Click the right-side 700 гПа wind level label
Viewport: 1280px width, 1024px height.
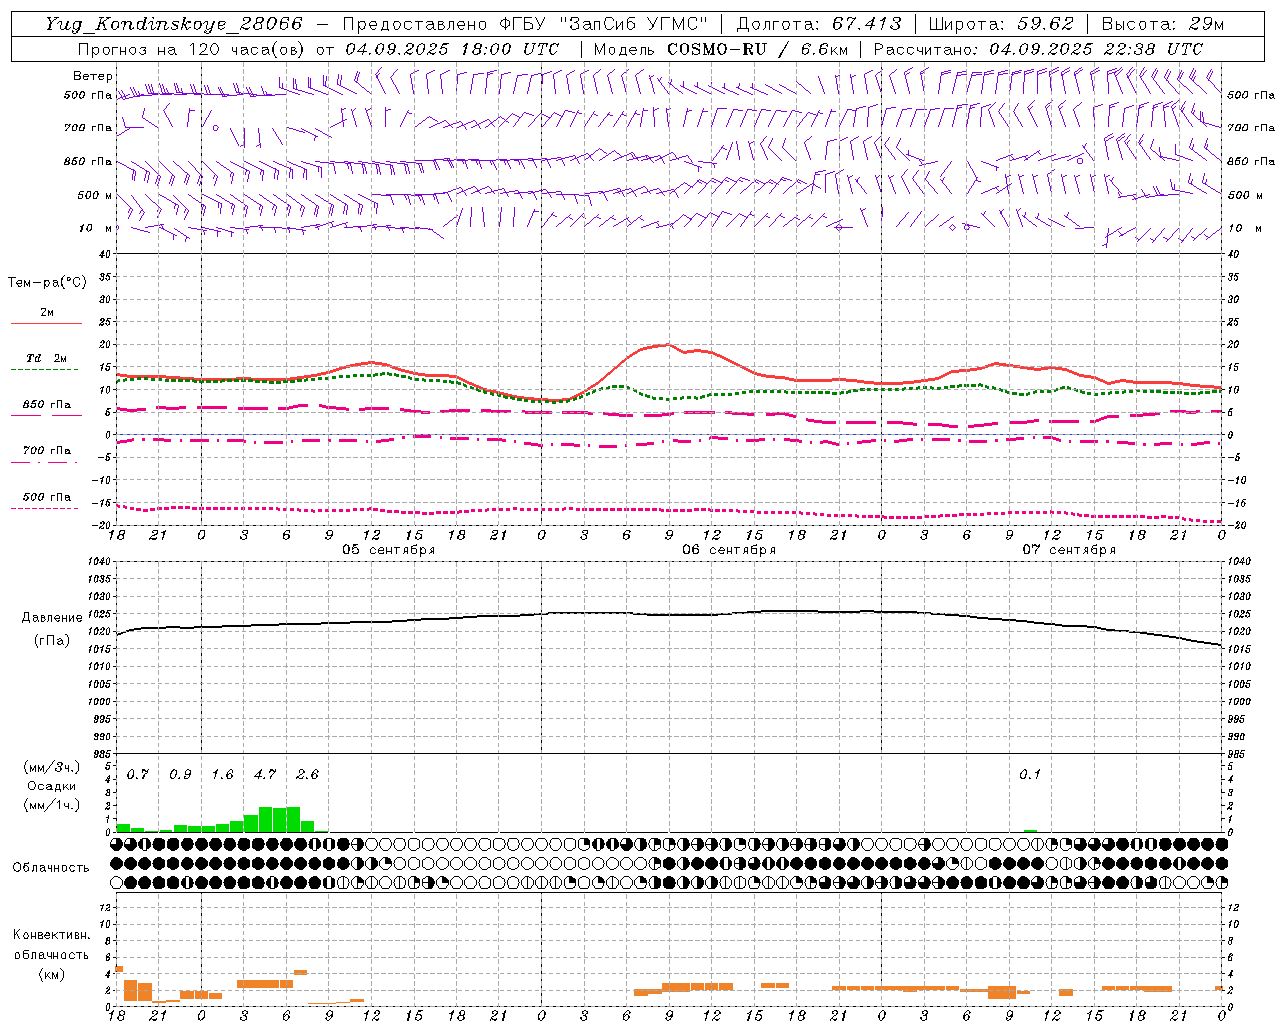click(x=1251, y=128)
